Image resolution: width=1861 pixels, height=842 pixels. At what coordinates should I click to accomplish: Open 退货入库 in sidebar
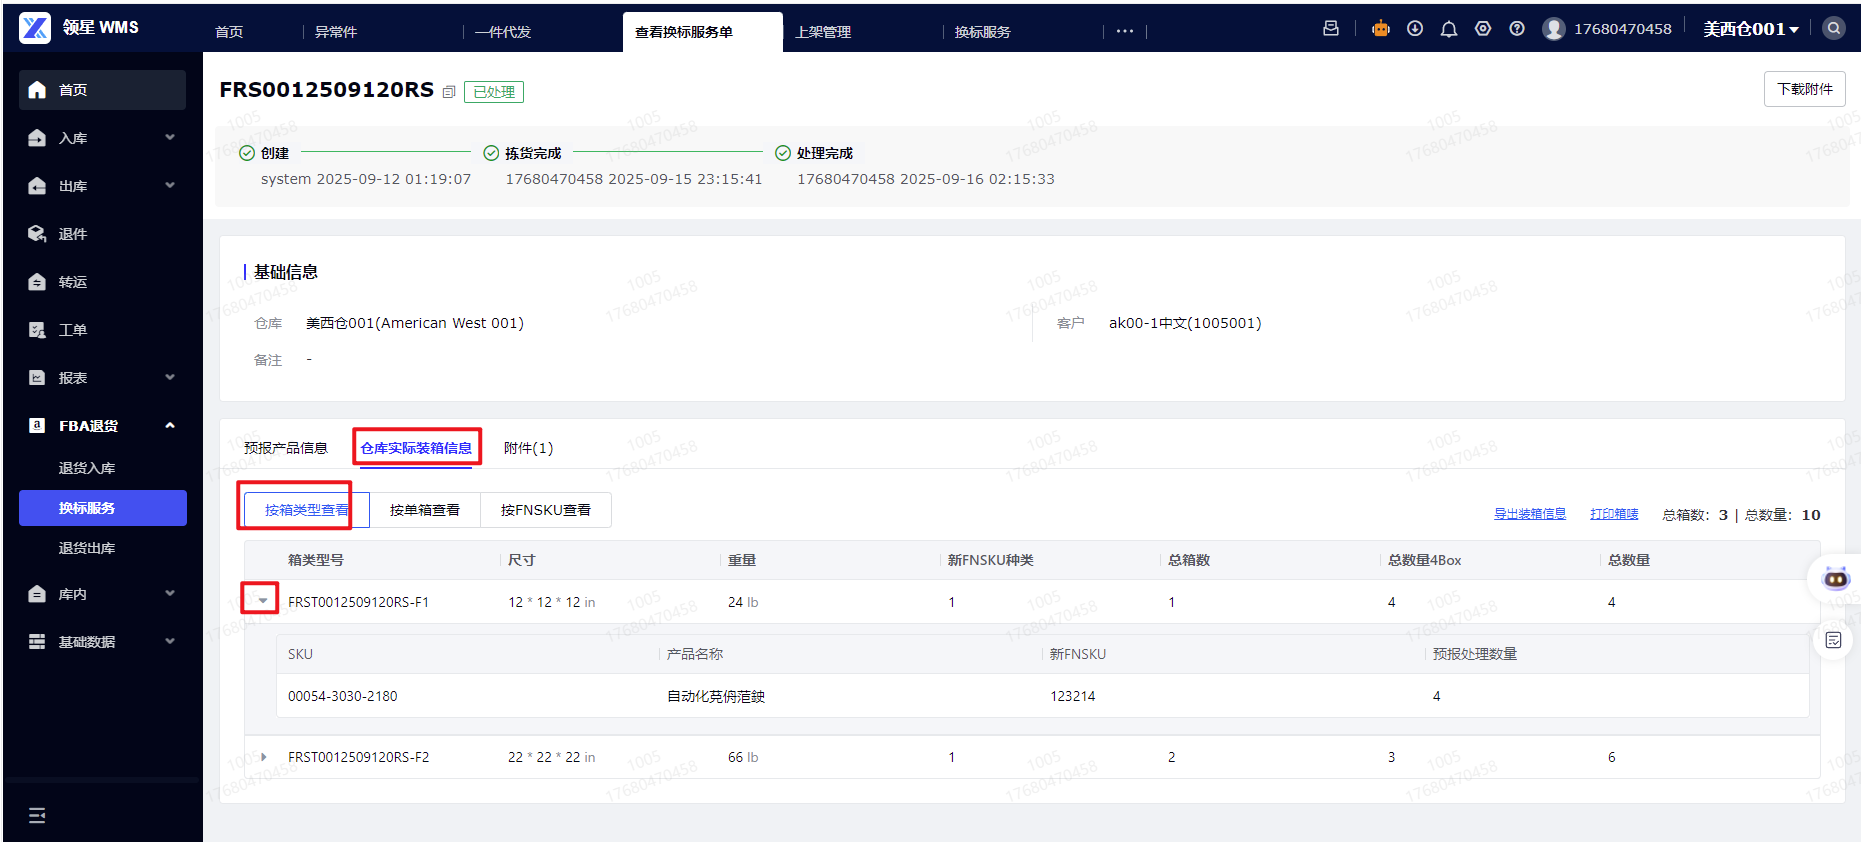(87, 468)
